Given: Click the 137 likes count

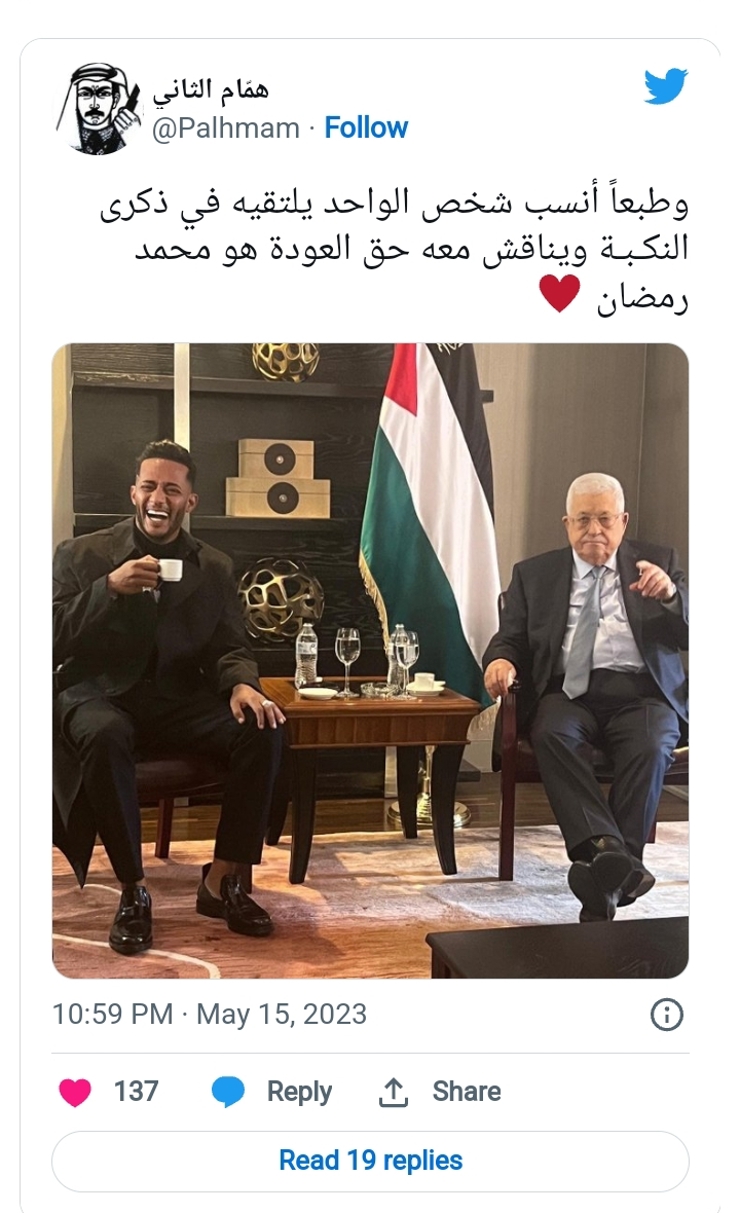Looking at the screenshot, I should (136, 1091).
